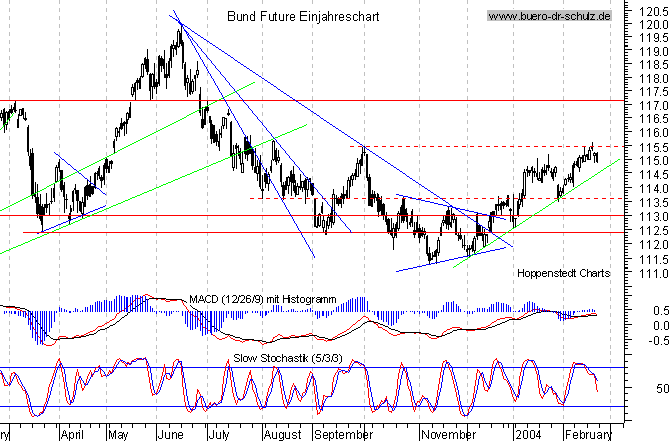
Task: Click the 117.0 price axis value
Action: click(646, 105)
